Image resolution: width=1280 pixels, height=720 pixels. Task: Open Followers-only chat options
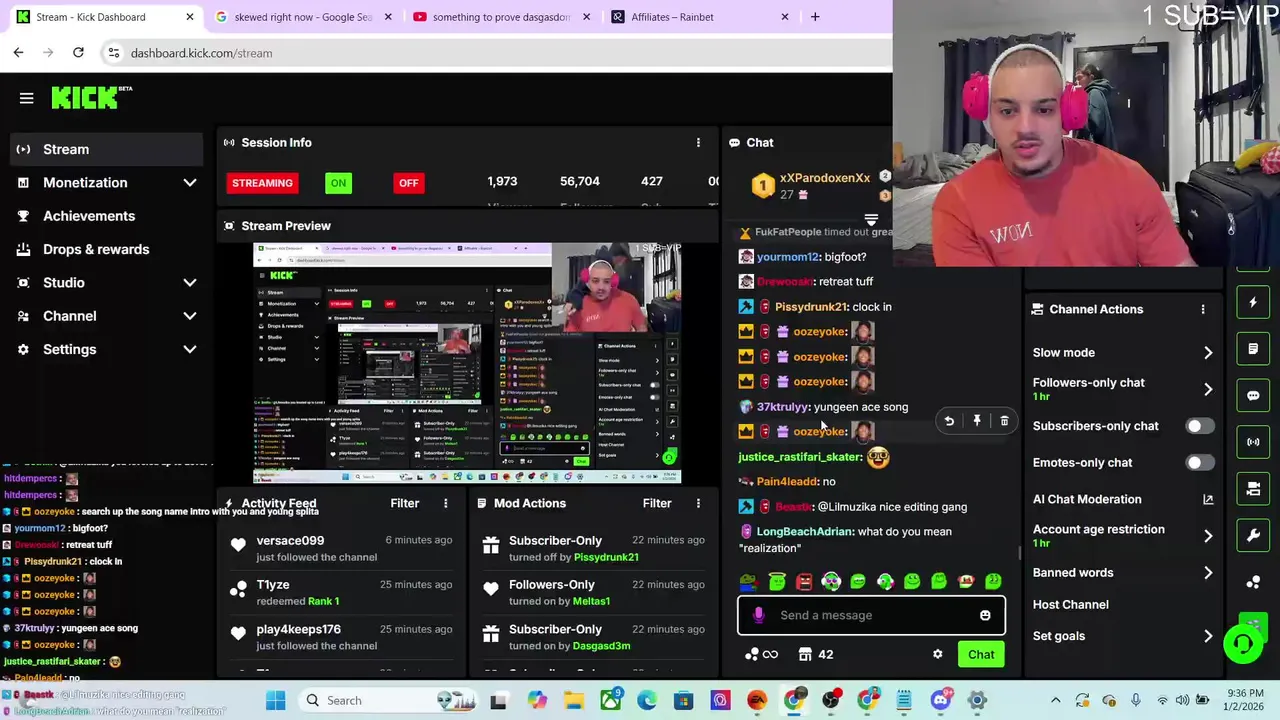click(x=1123, y=389)
